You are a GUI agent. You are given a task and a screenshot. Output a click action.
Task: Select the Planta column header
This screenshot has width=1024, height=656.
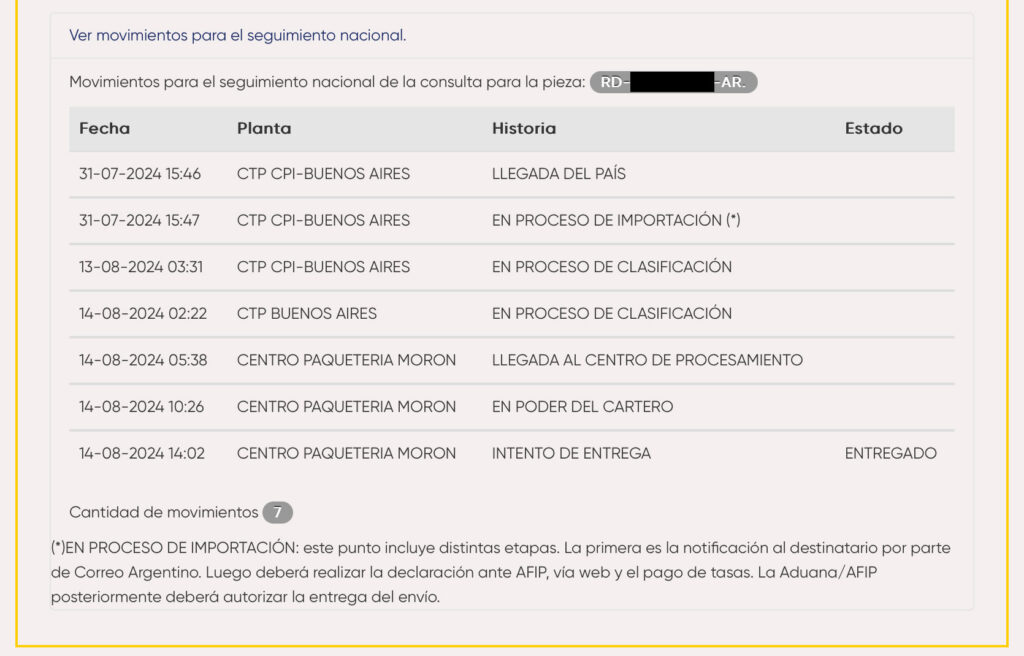click(264, 128)
